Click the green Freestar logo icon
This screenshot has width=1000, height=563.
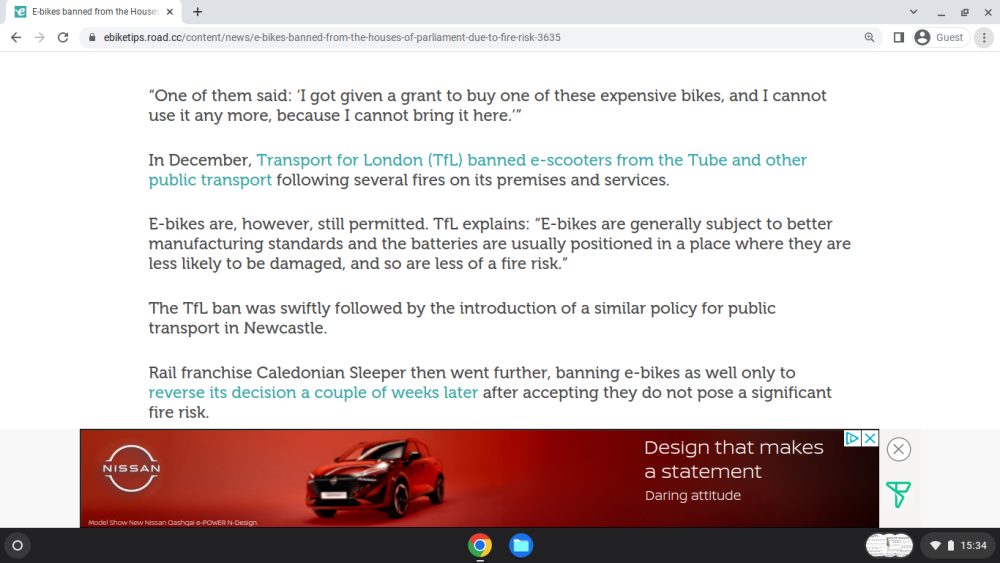point(898,494)
